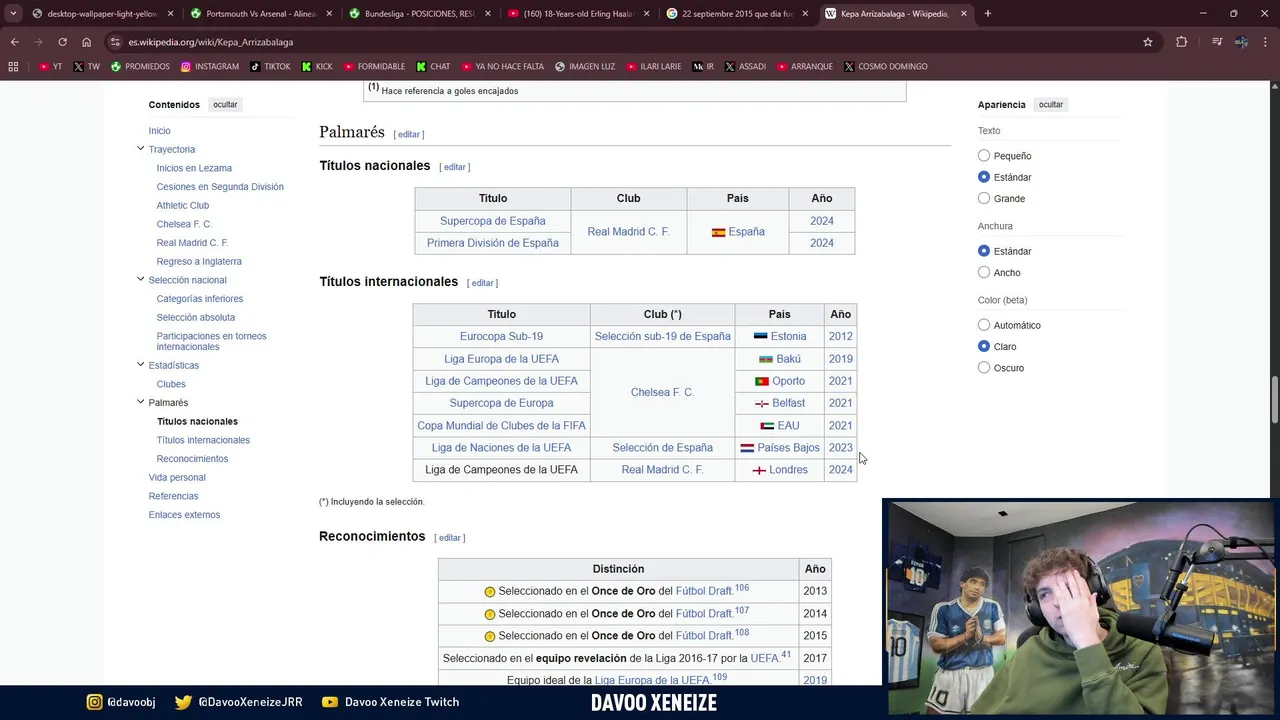Open the PROMIEDOS bookmark
Viewport: 1280px width, 720px height.
(x=140, y=67)
